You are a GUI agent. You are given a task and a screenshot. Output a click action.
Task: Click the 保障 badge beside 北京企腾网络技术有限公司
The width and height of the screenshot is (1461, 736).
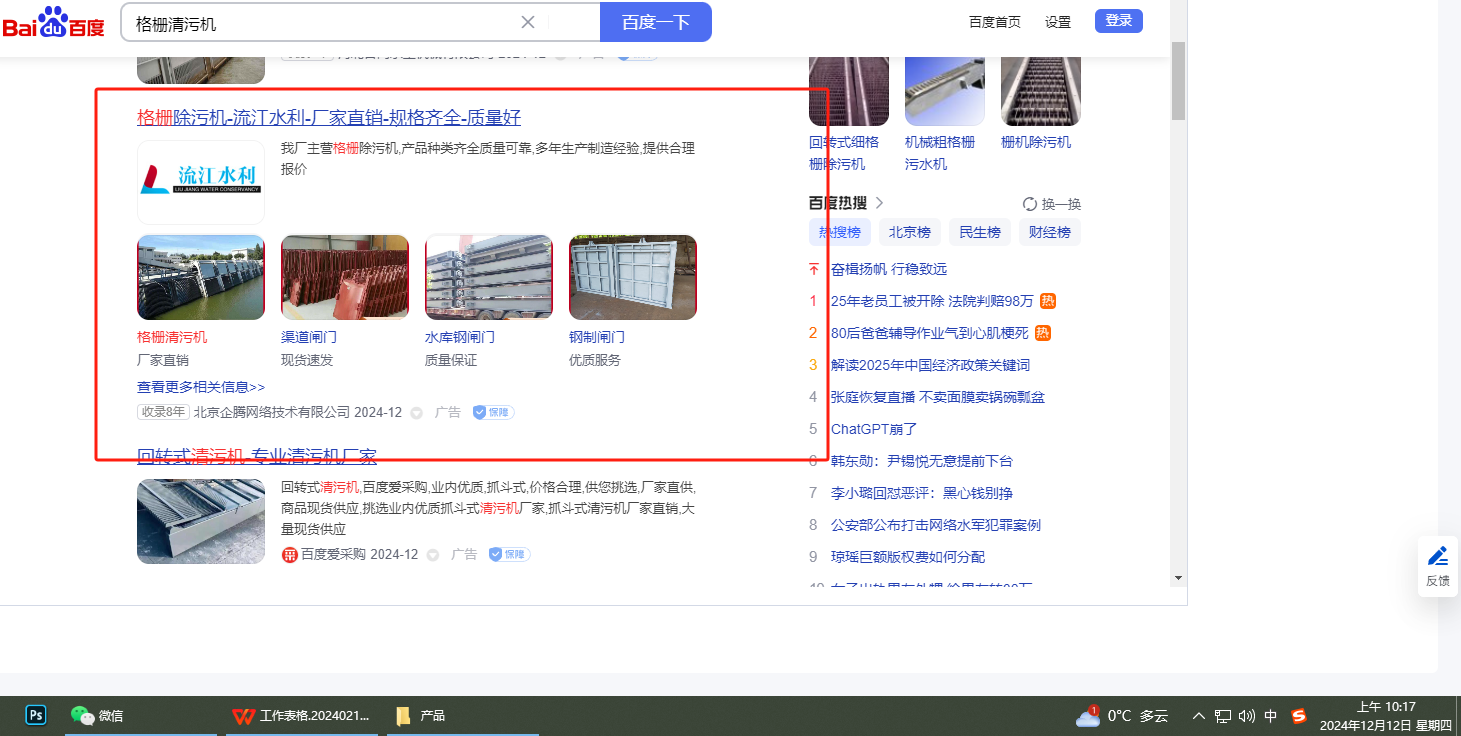pyautogui.click(x=493, y=412)
